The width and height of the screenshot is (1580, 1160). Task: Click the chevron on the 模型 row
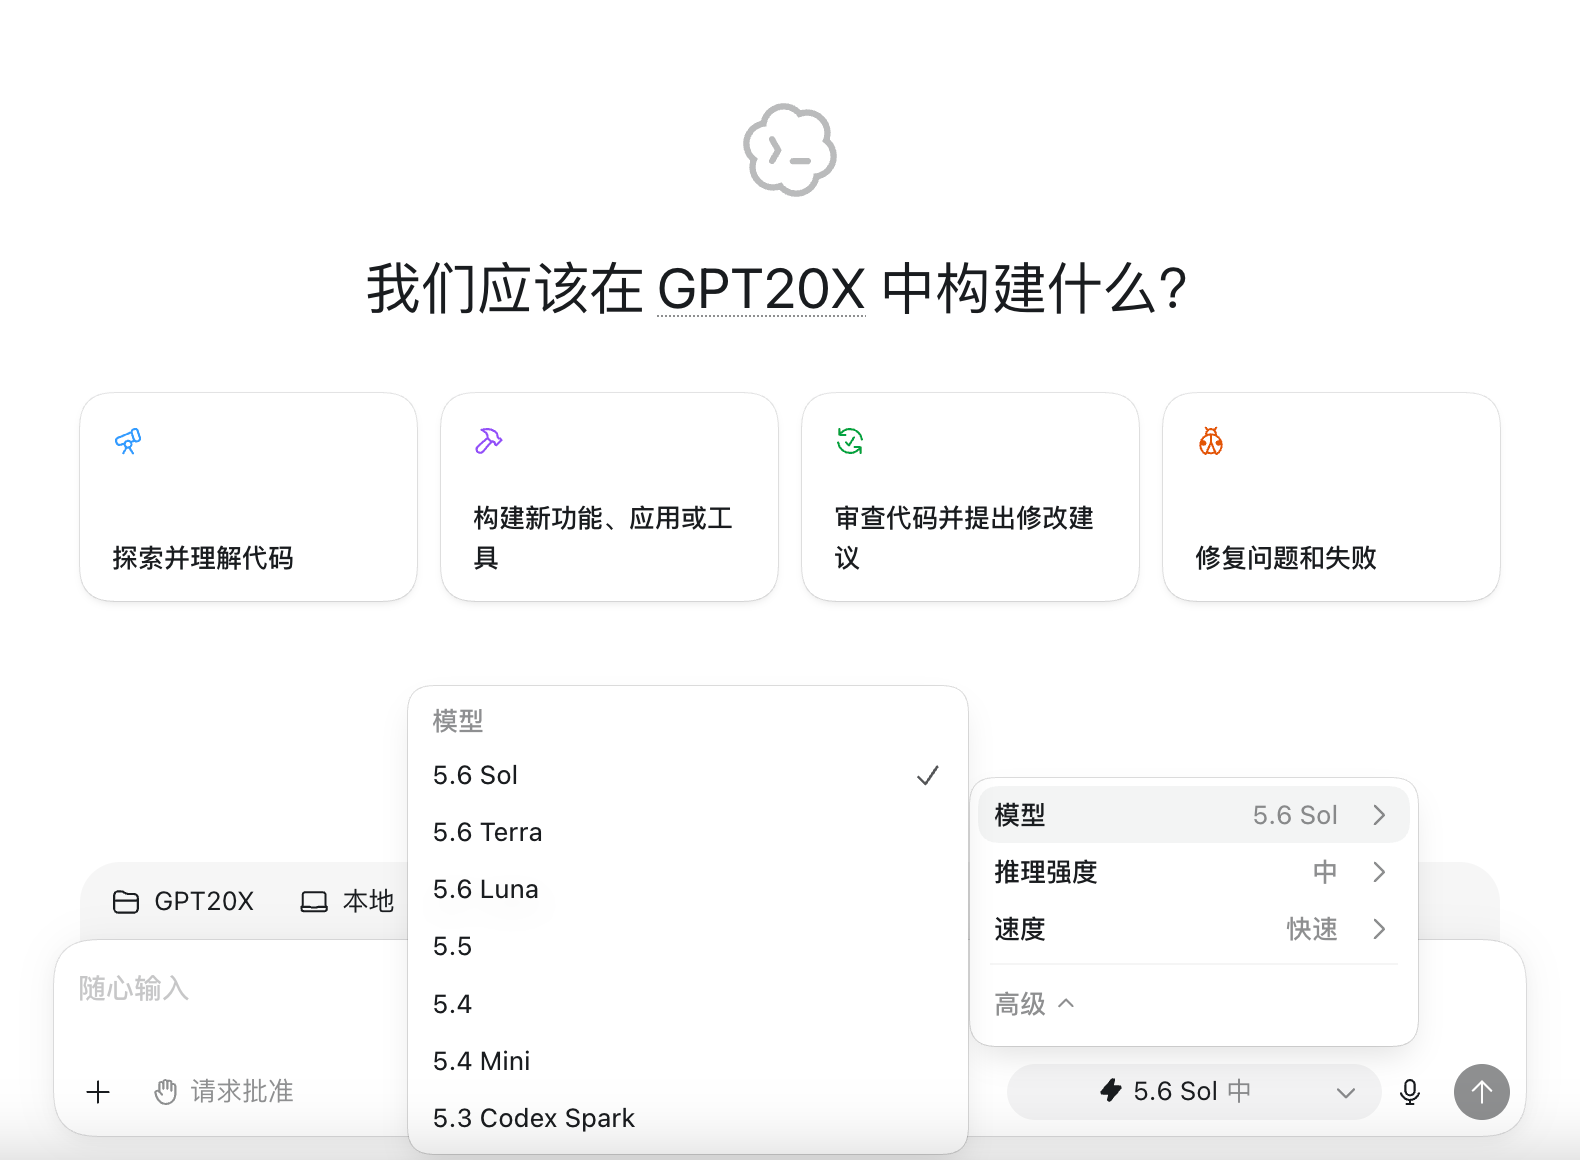point(1380,815)
